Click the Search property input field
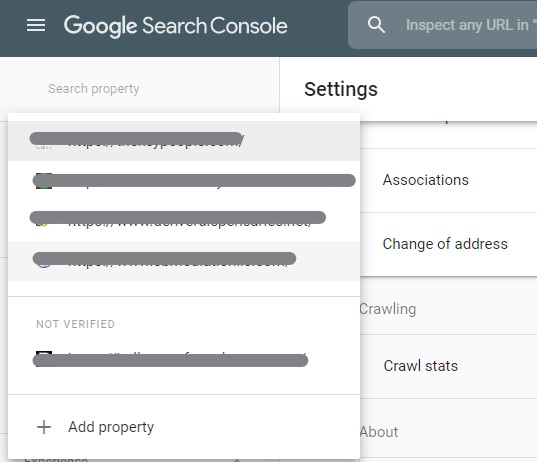Screen dimensions: 537x462 coord(140,89)
